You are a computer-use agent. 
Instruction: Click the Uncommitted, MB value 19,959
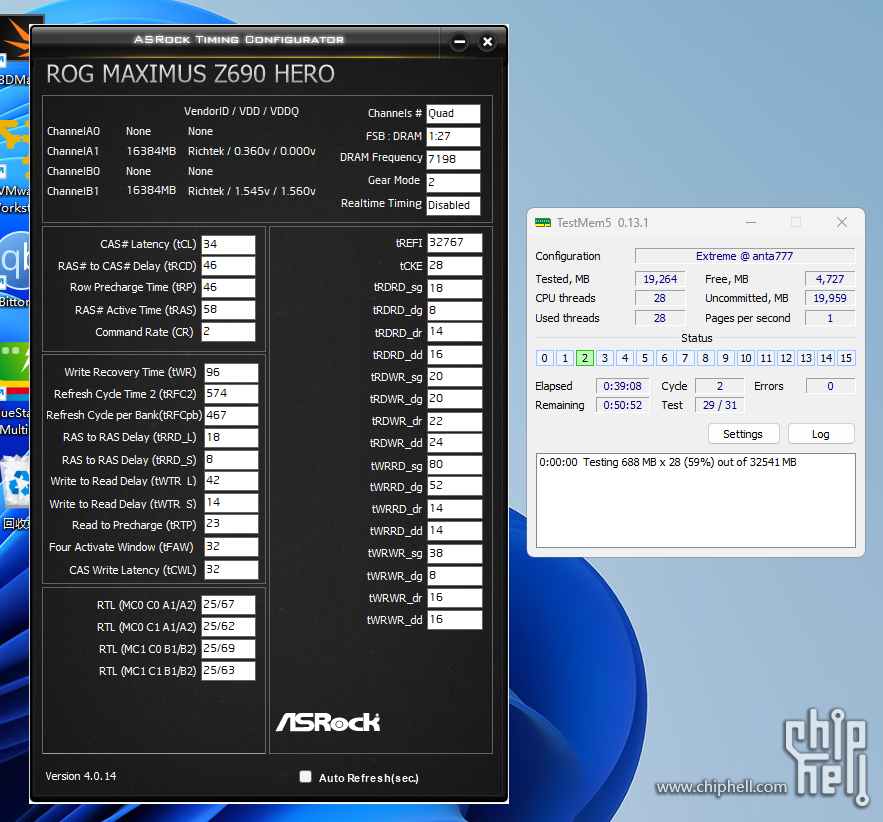pos(830,298)
